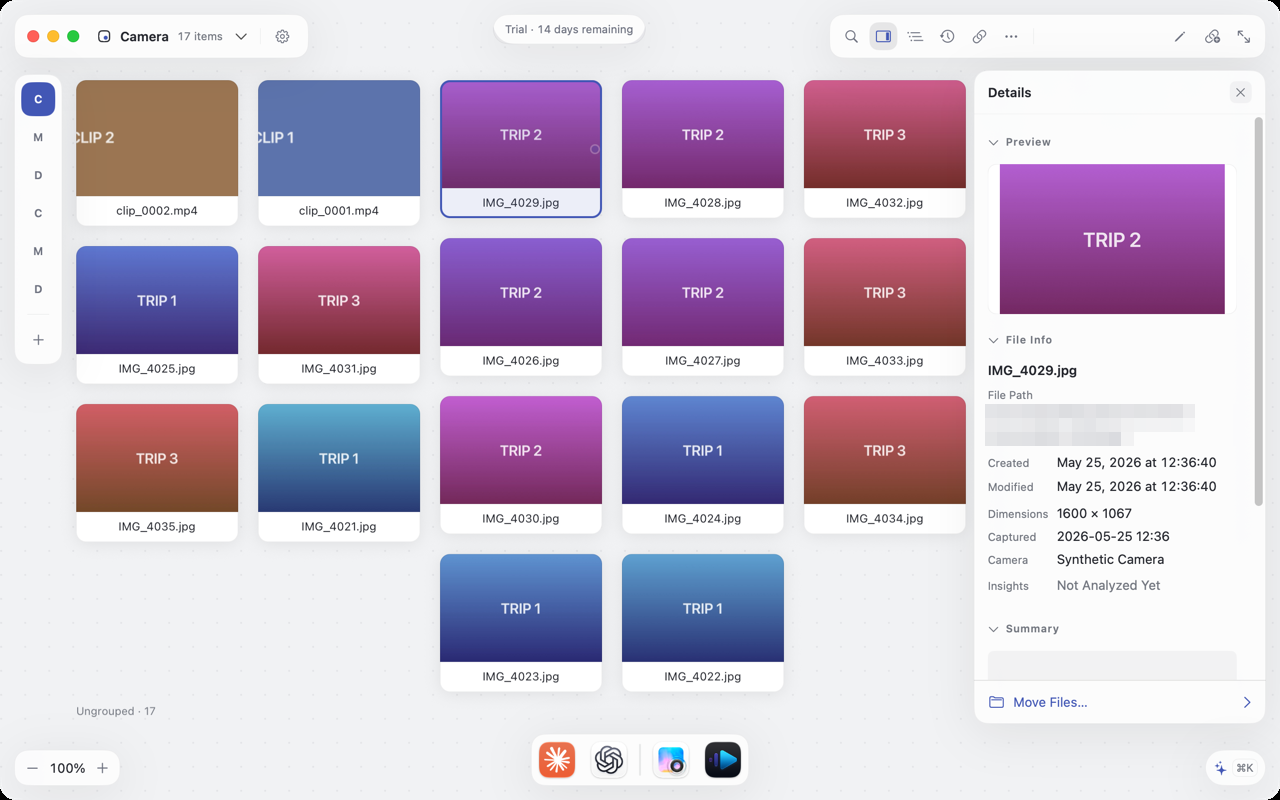Open the history clock icon
This screenshot has height=800, width=1280.
(x=947, y=36)
